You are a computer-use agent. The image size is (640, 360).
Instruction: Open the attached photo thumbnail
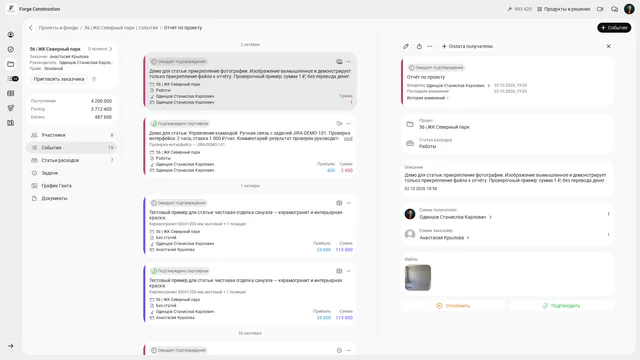[418, 278]
